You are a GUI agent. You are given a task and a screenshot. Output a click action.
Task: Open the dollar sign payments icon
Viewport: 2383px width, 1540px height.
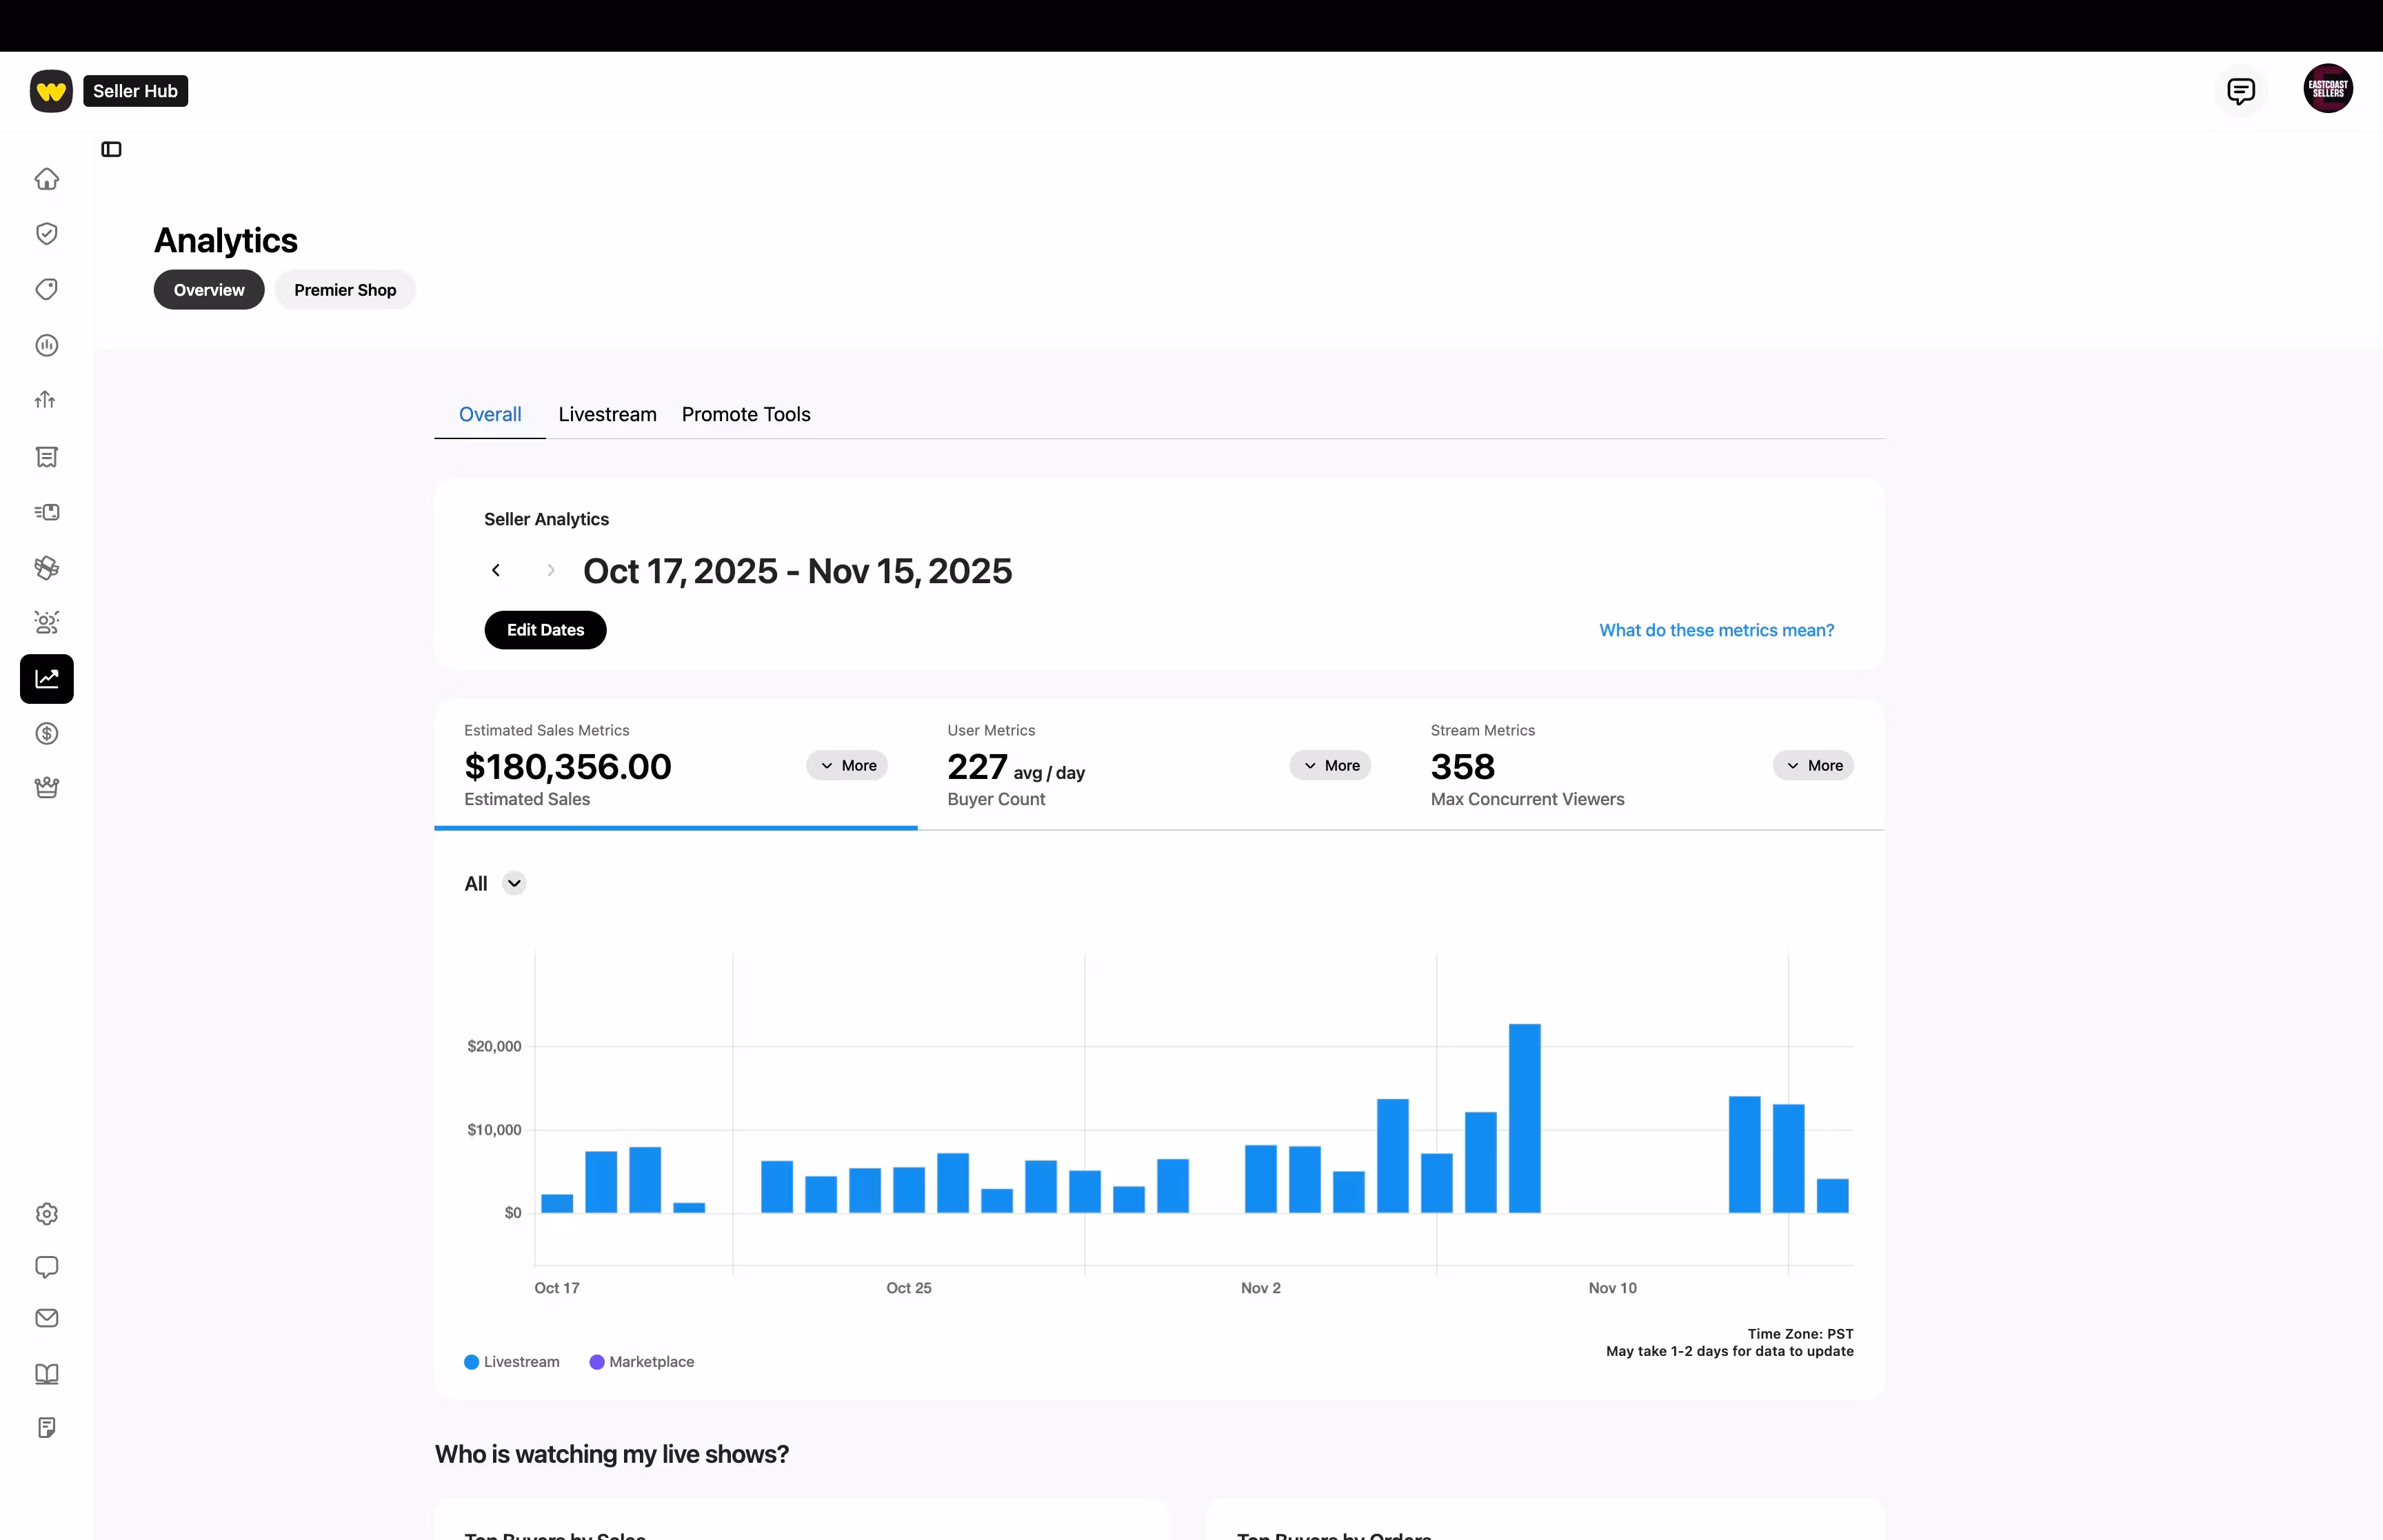46,734
